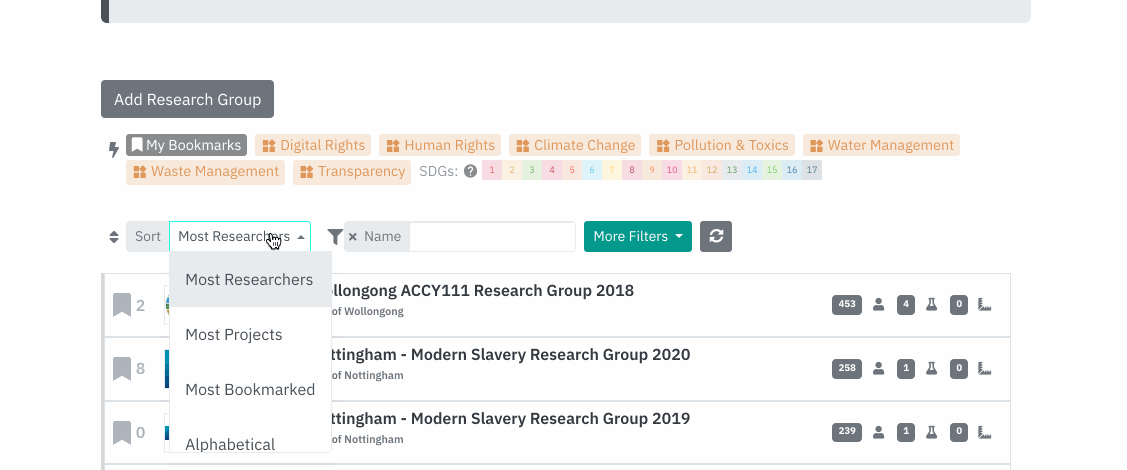Click the 453 researchers badge
1127x470 pixels.
click(847, 305)
